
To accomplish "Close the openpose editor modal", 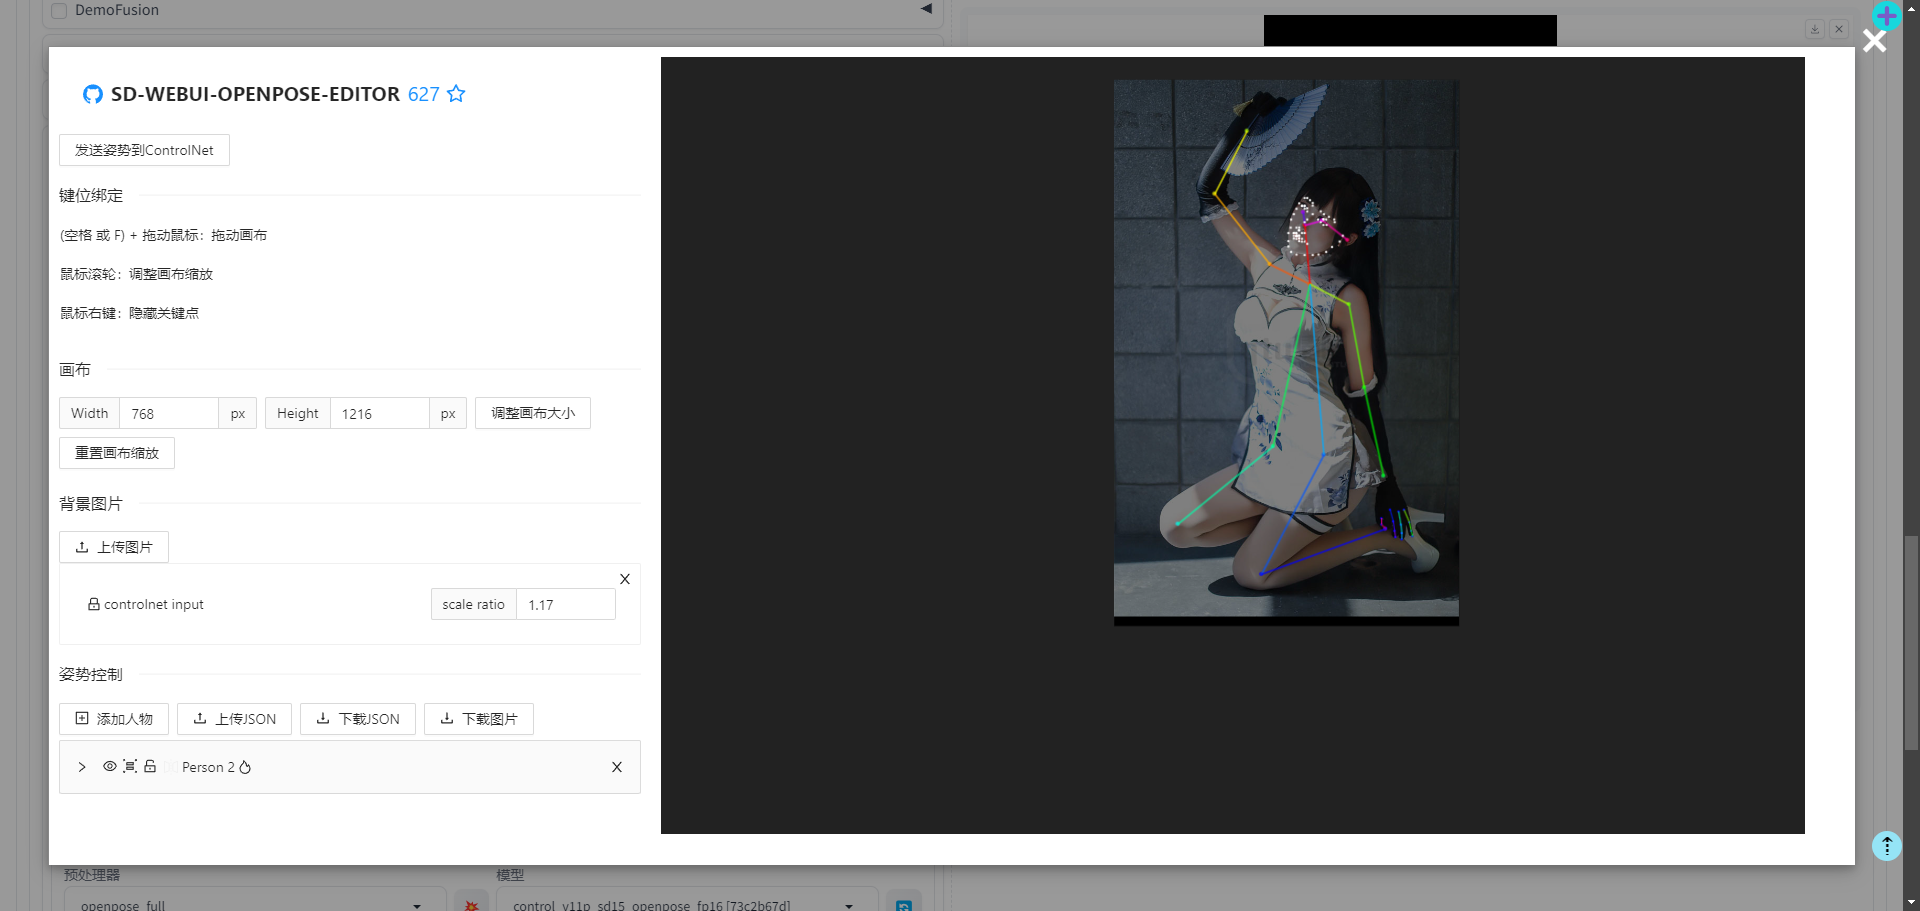I will [x=1874, y=41].
